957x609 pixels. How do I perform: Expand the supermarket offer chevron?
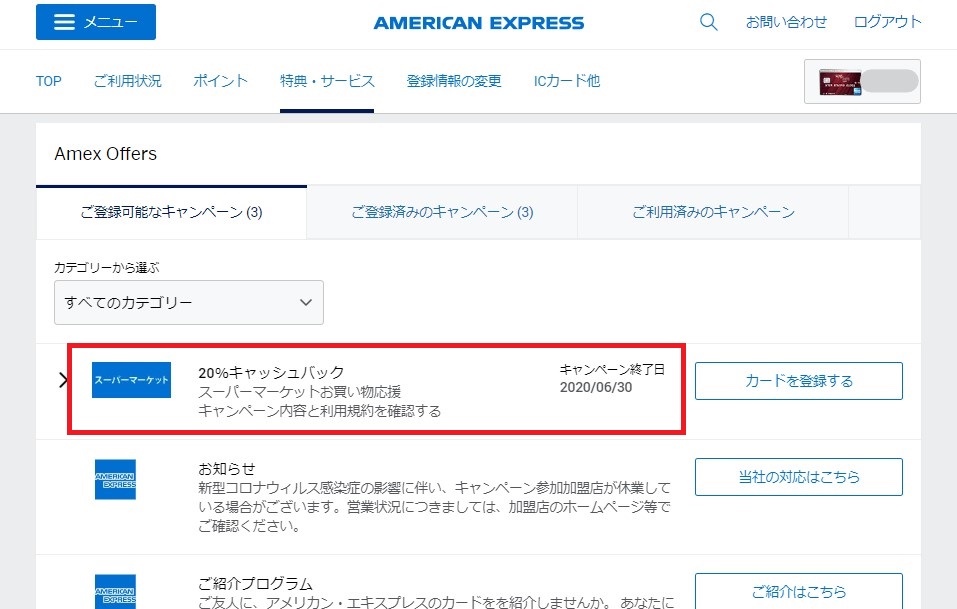tap(63, 380)
